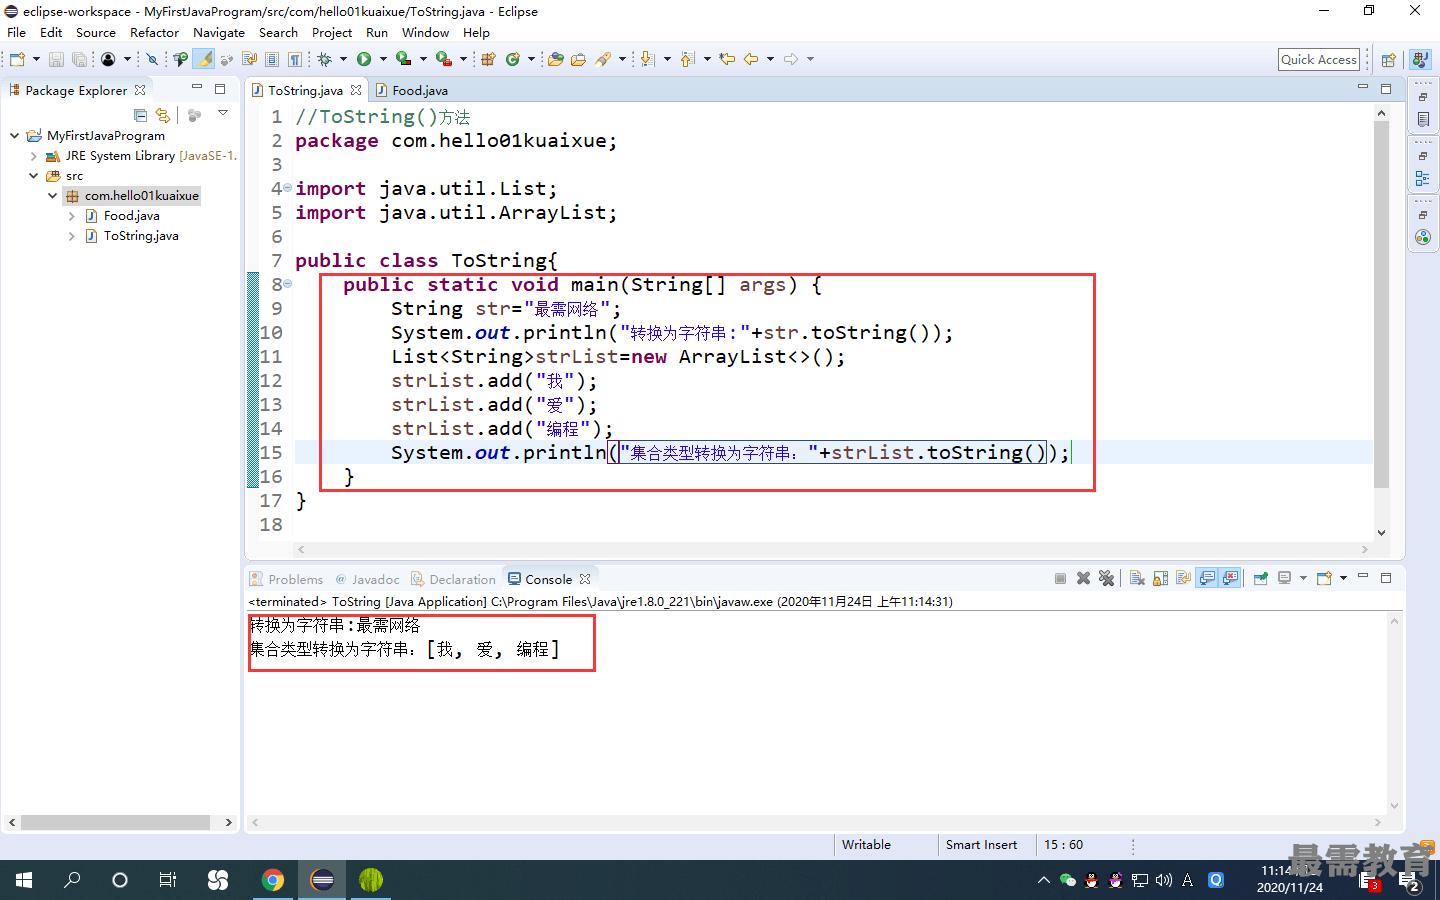Click the Coverage run icon

404,59
